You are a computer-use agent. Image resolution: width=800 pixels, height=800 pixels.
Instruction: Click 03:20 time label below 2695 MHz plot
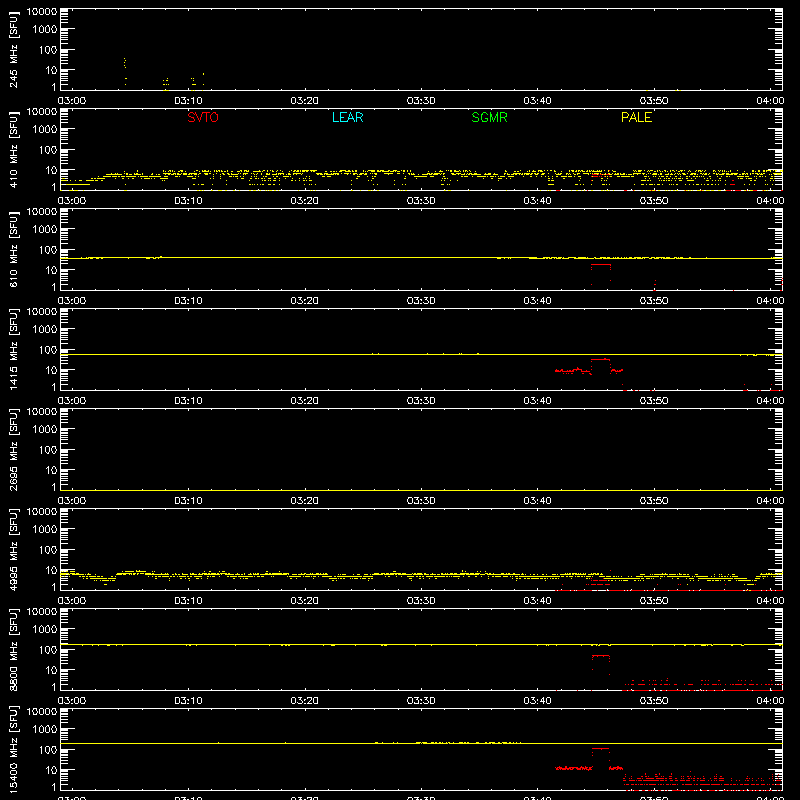point(305,501)
